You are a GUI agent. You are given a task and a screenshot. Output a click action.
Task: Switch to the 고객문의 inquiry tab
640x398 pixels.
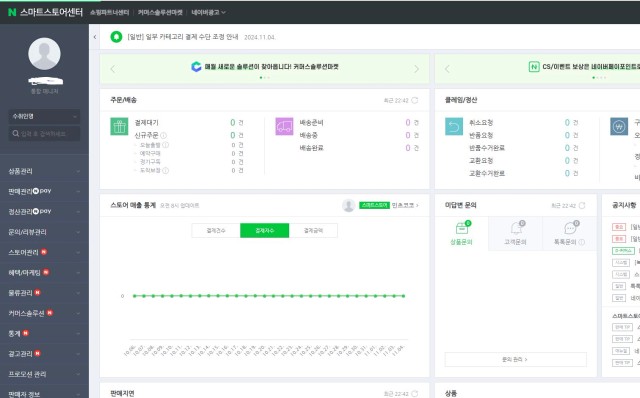pyautogui.click(x=515, y=233)
